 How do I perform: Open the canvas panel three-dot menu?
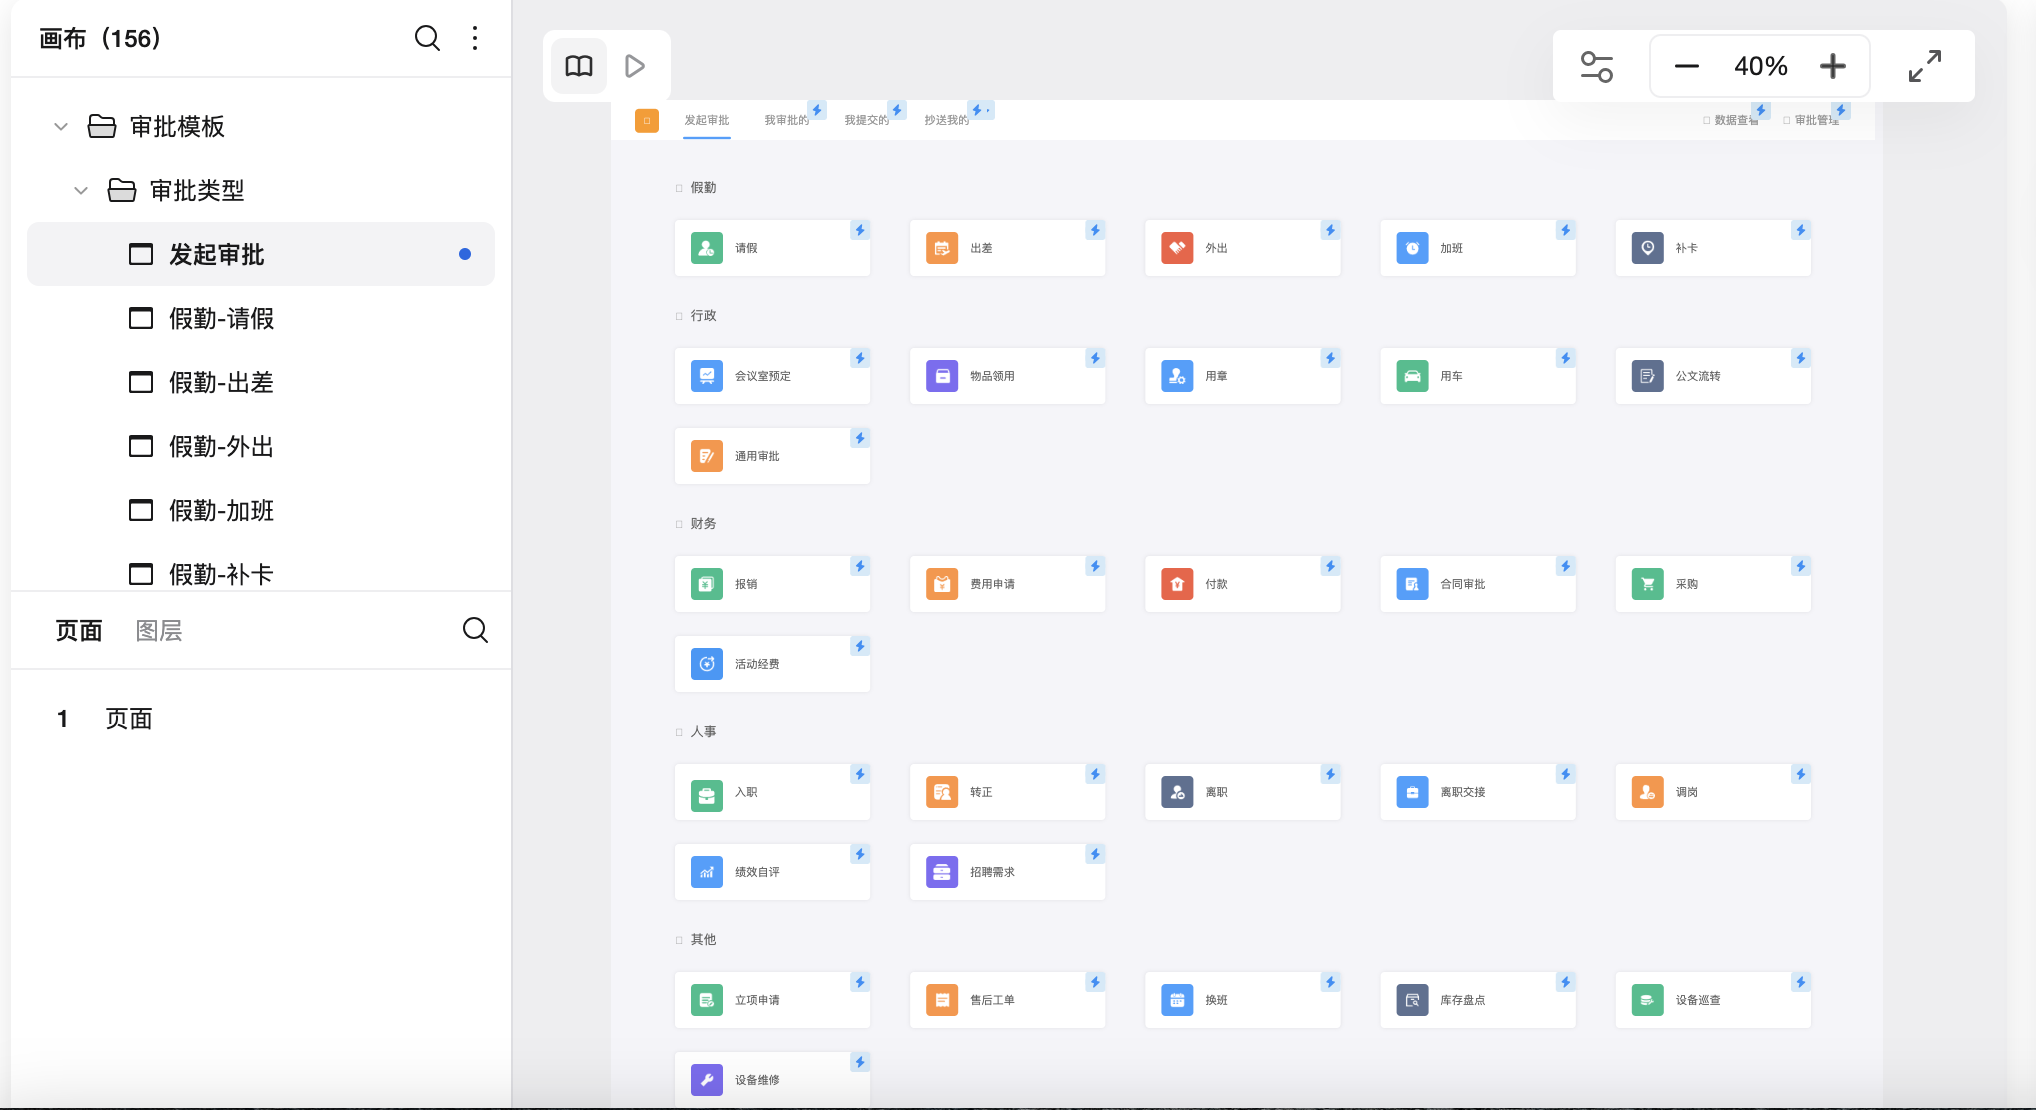475,38
